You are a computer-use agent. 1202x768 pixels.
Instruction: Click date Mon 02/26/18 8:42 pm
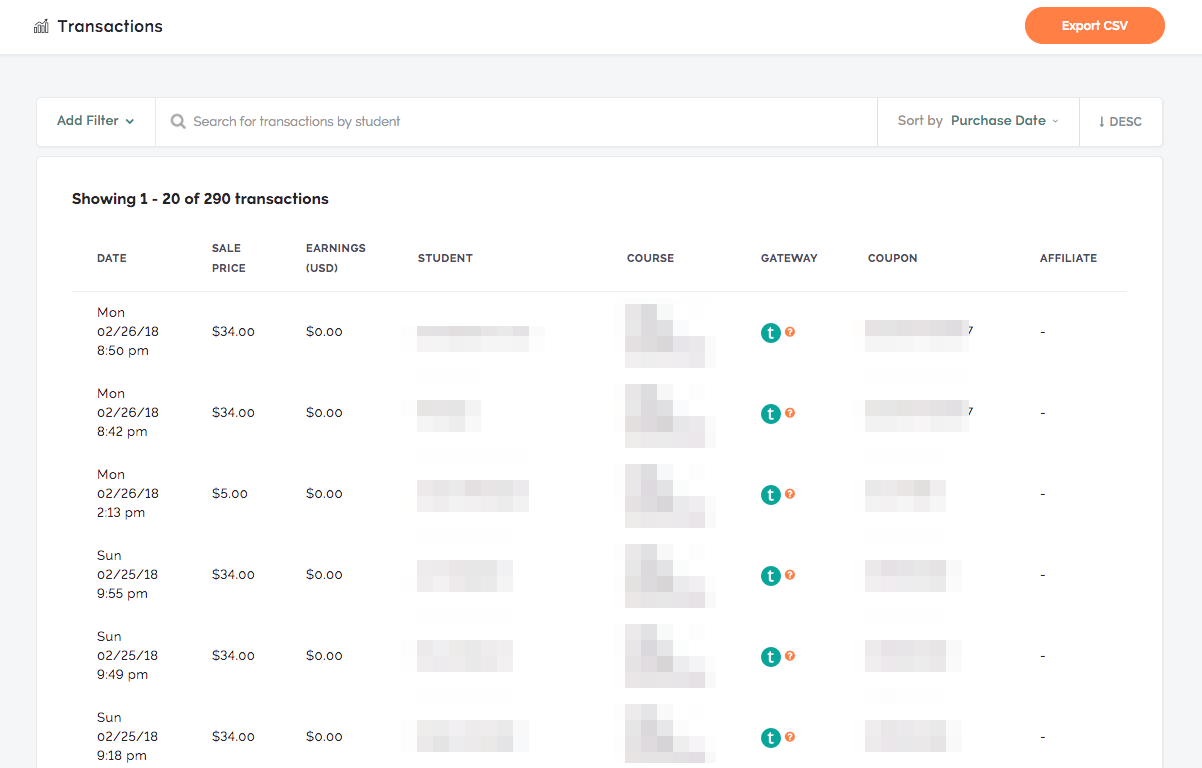[128, 413]
